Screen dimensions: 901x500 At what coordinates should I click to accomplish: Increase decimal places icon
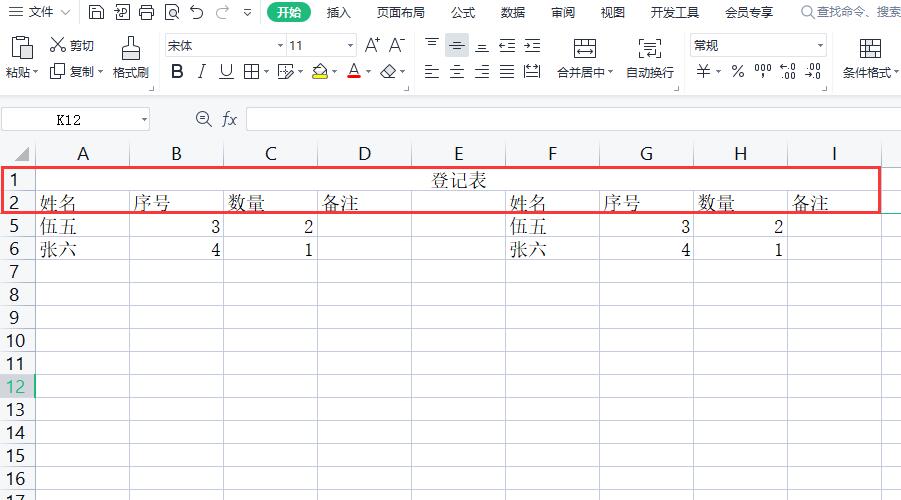pyautogui.click(x=788, y=72)
